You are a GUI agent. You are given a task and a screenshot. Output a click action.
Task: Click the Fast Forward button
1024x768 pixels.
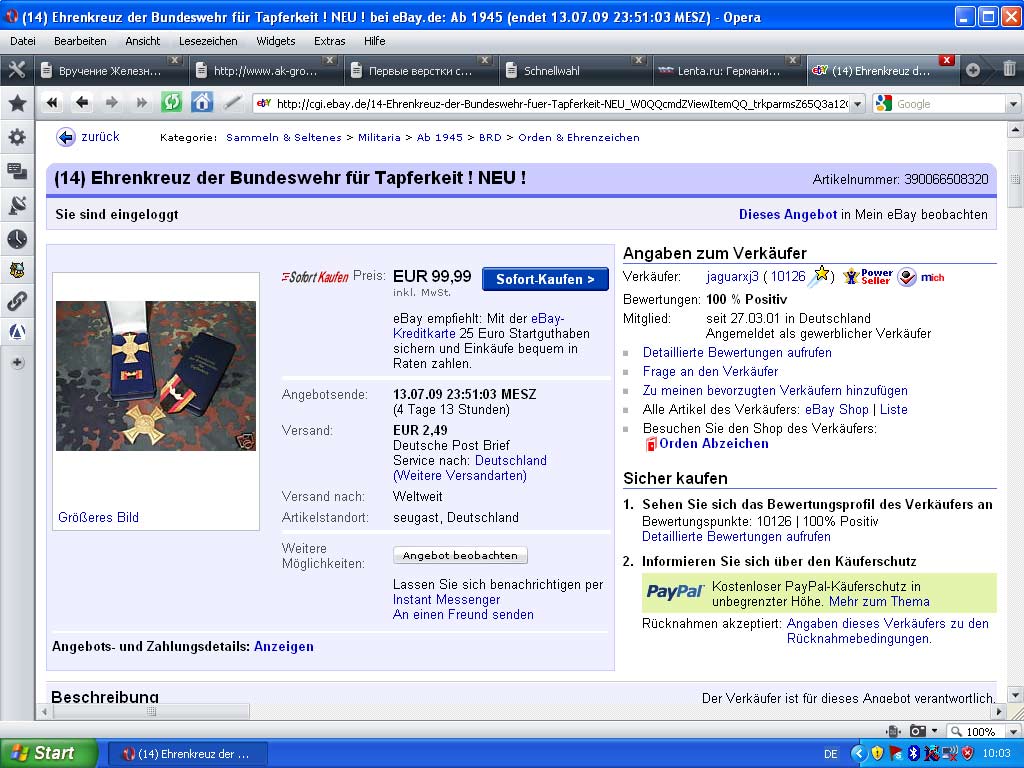coord(141,103)
